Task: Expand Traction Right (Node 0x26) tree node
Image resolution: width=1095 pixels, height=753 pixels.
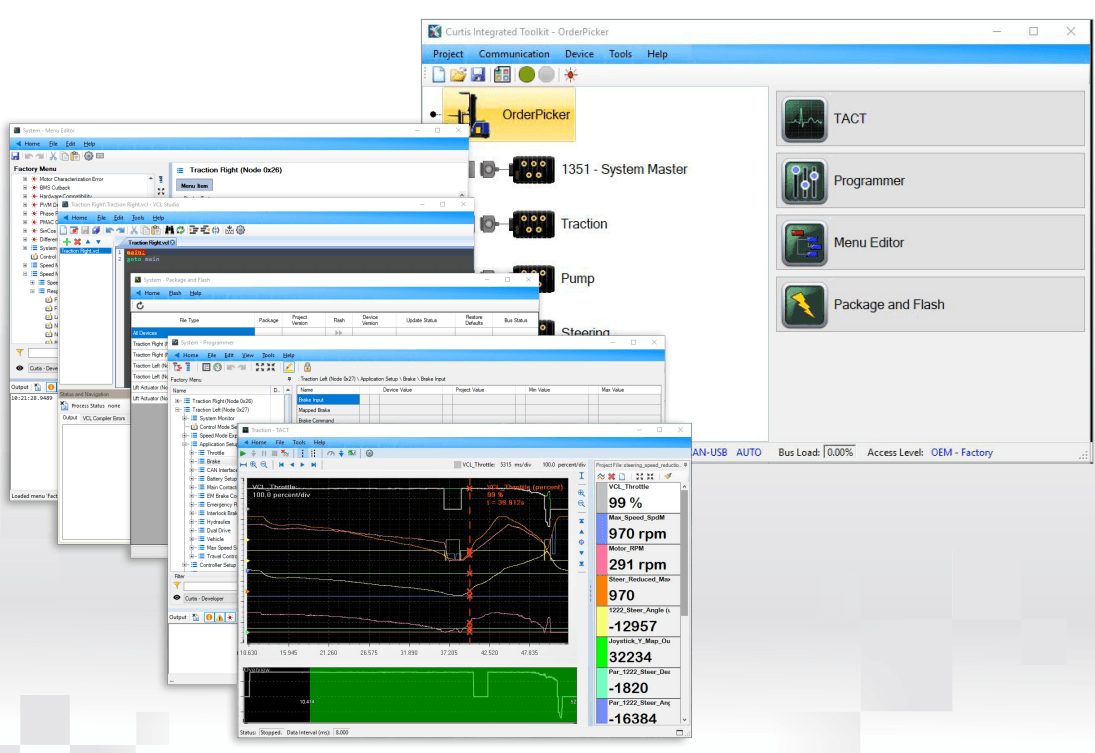Action: [x=179, y=401]
